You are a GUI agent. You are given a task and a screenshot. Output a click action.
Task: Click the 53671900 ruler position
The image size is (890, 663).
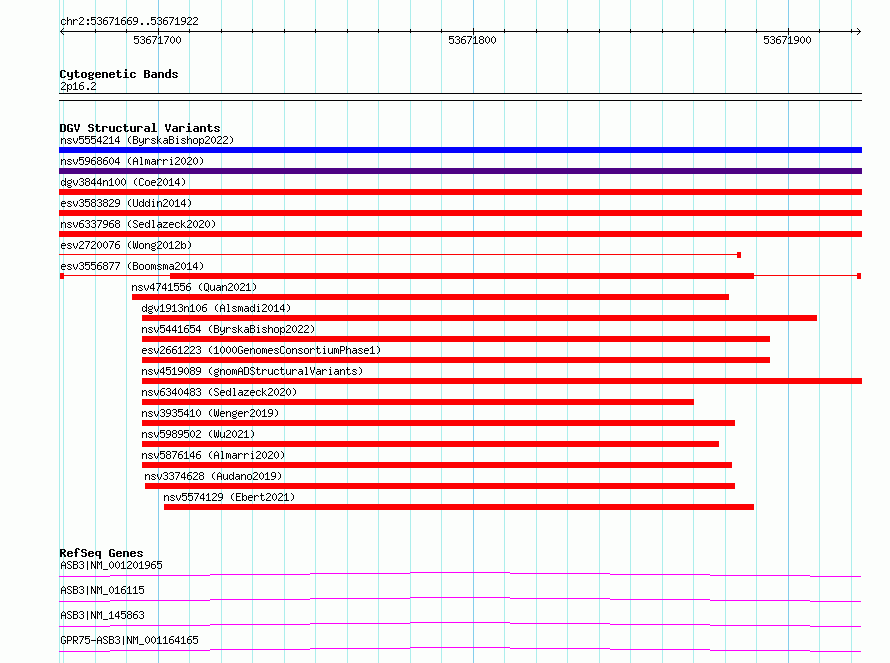[787, 40]
